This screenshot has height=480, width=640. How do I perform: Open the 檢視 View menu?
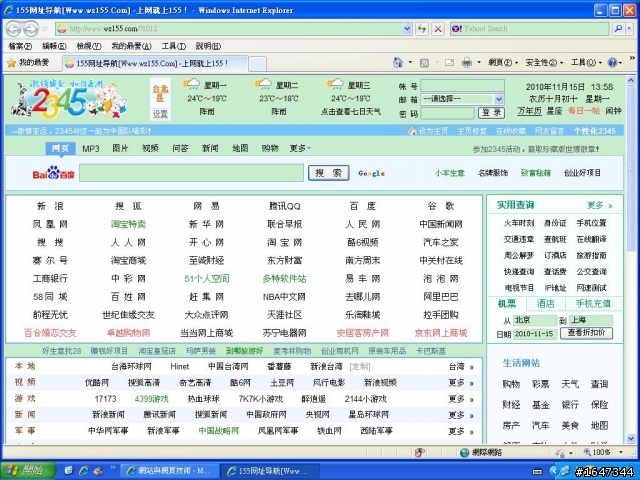(x=89, y=46)
